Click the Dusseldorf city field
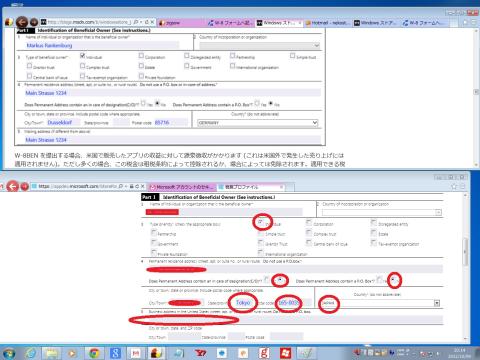The height and width of the screenshot is (360, 480). (63, 123)
